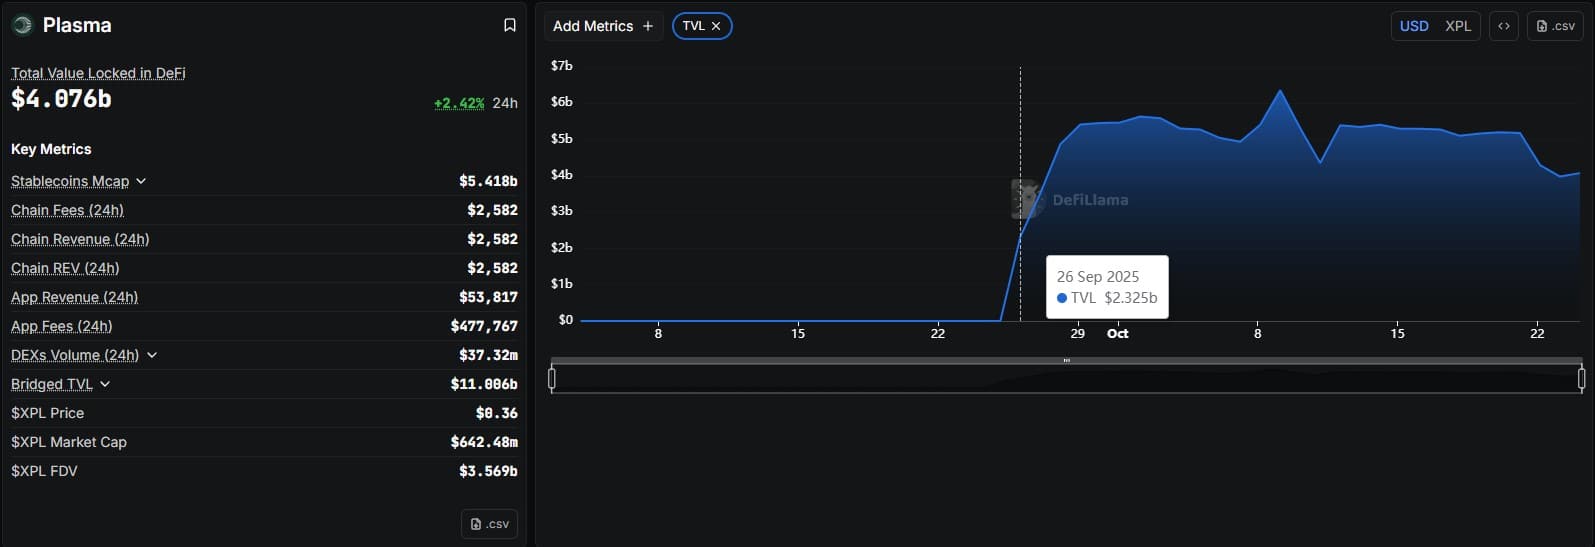1595x547 pixels.
Task: Expand the DEXs Volume (24h) row
Action: (152, 355)
